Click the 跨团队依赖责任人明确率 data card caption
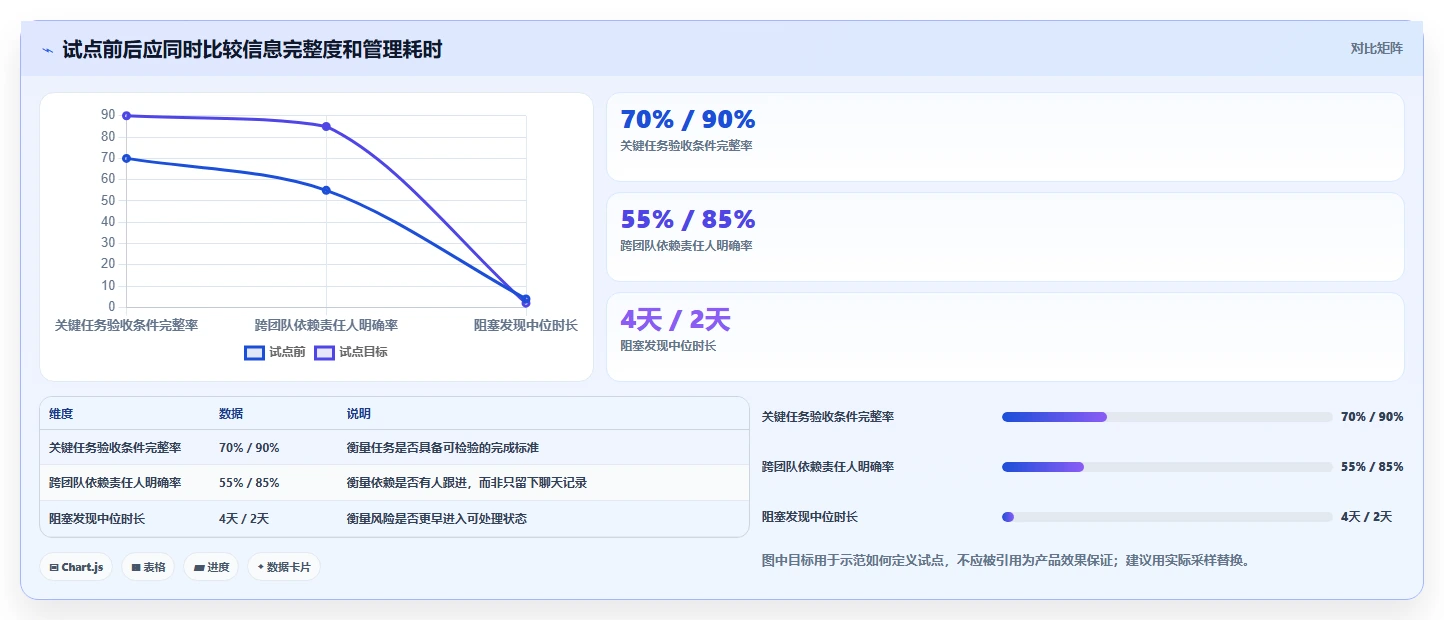The image size is (1444, 620). tap(687, 246)
